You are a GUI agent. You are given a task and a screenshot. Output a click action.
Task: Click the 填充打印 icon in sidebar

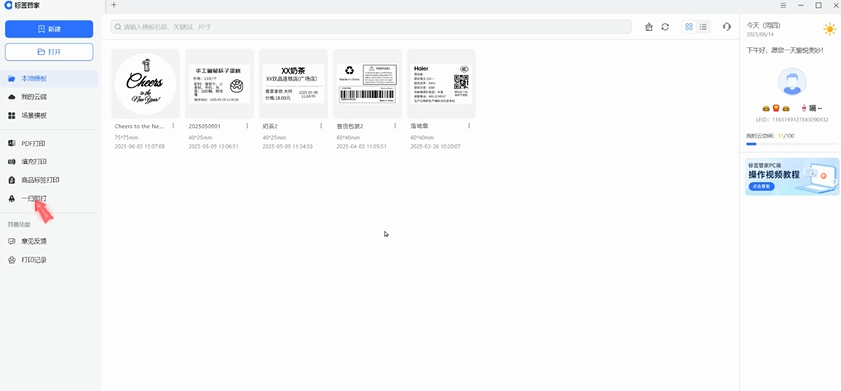(12, 162)
